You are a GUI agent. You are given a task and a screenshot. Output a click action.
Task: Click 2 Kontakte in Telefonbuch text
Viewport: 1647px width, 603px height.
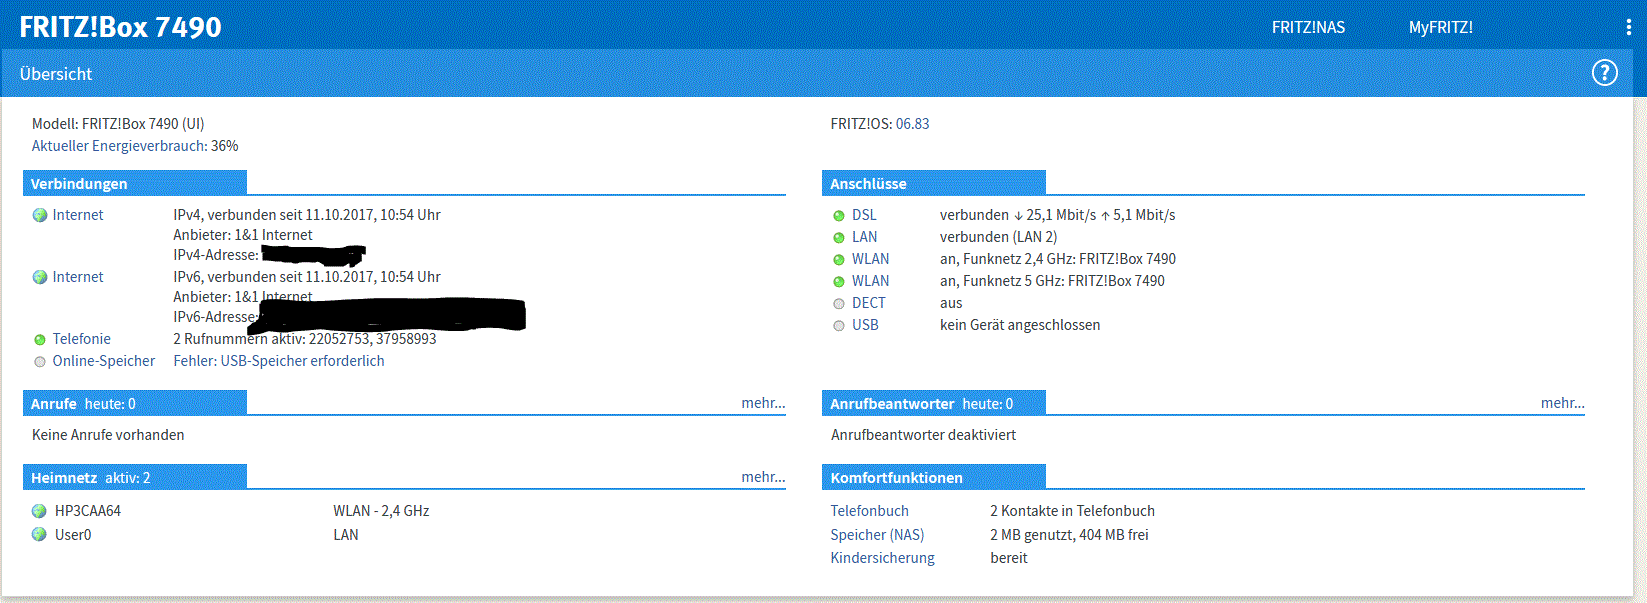(x=1072, y=511)
